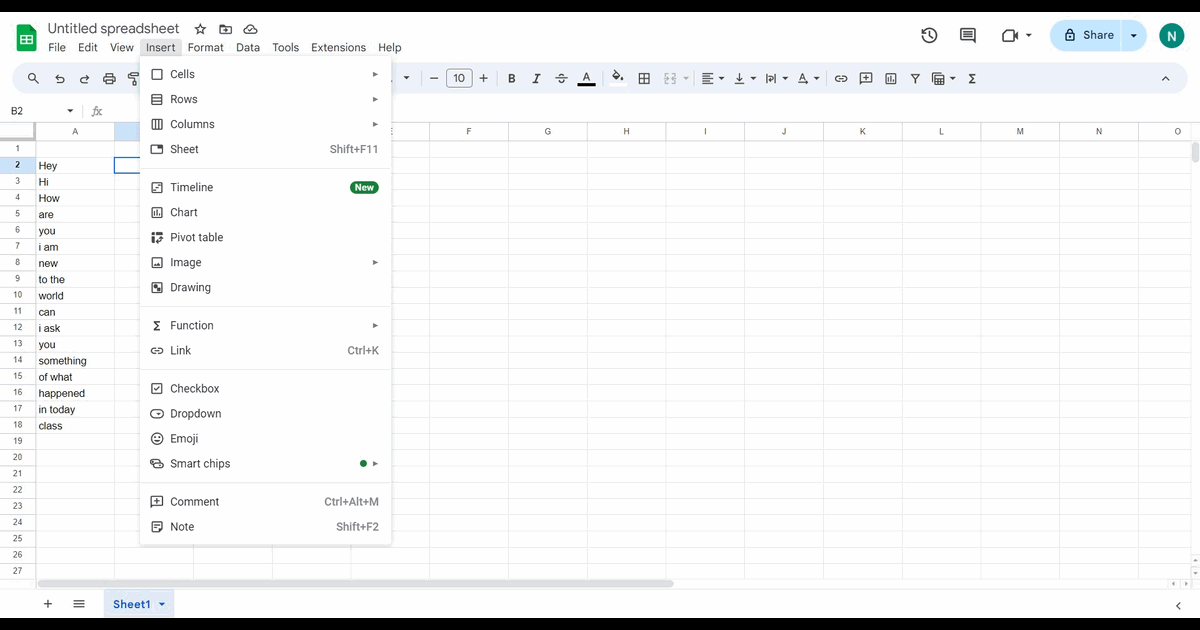
Task: Click the Redo arrow in toolbar
Action: coord(84,78)
